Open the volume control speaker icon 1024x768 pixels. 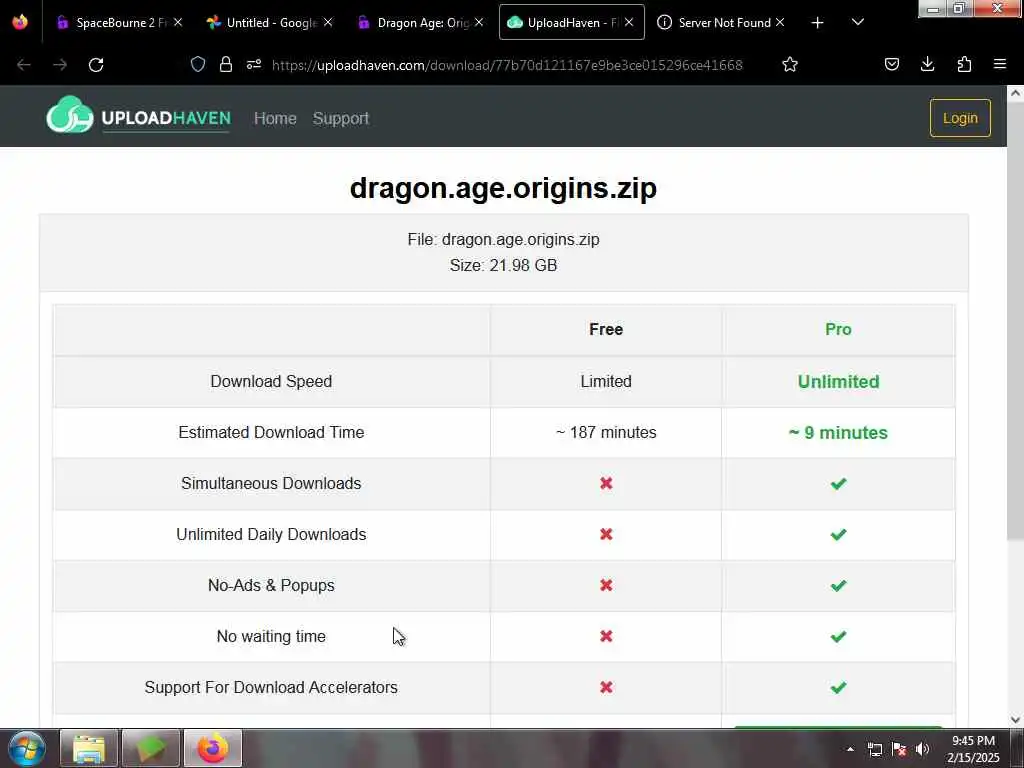point(922,749)
